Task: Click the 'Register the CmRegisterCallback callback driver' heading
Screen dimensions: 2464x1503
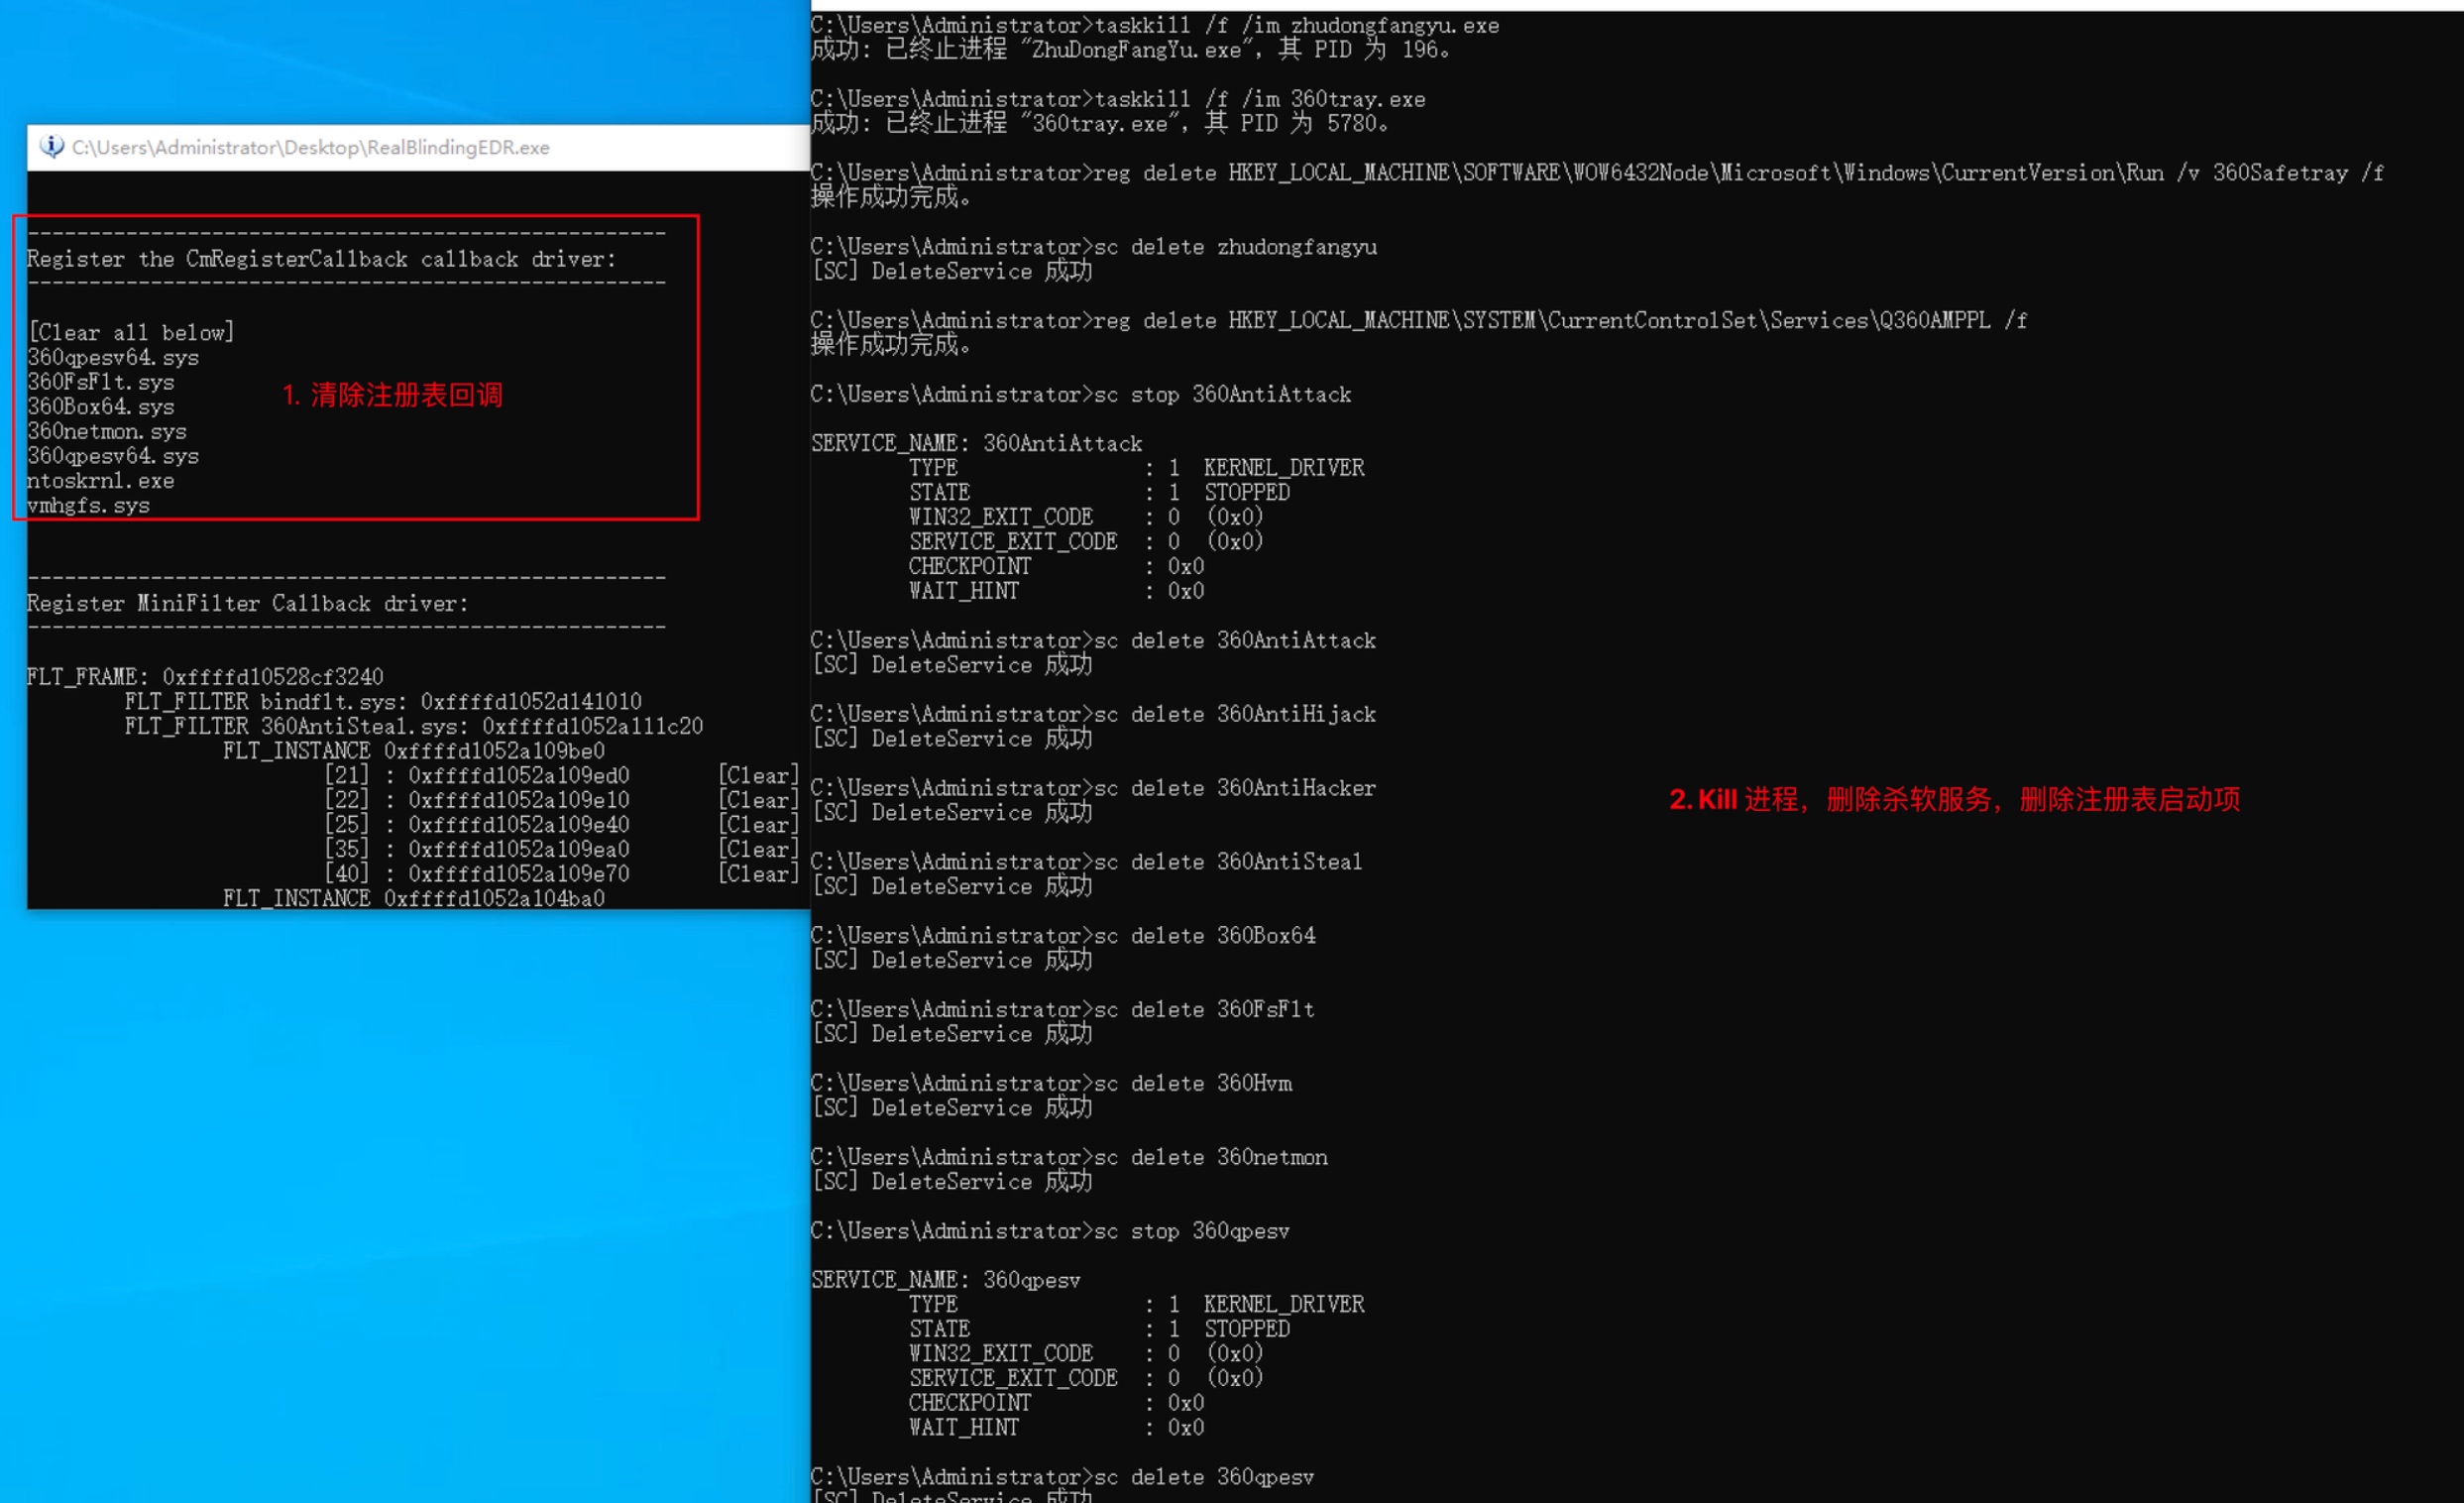Action: click(x=321, y=259)
